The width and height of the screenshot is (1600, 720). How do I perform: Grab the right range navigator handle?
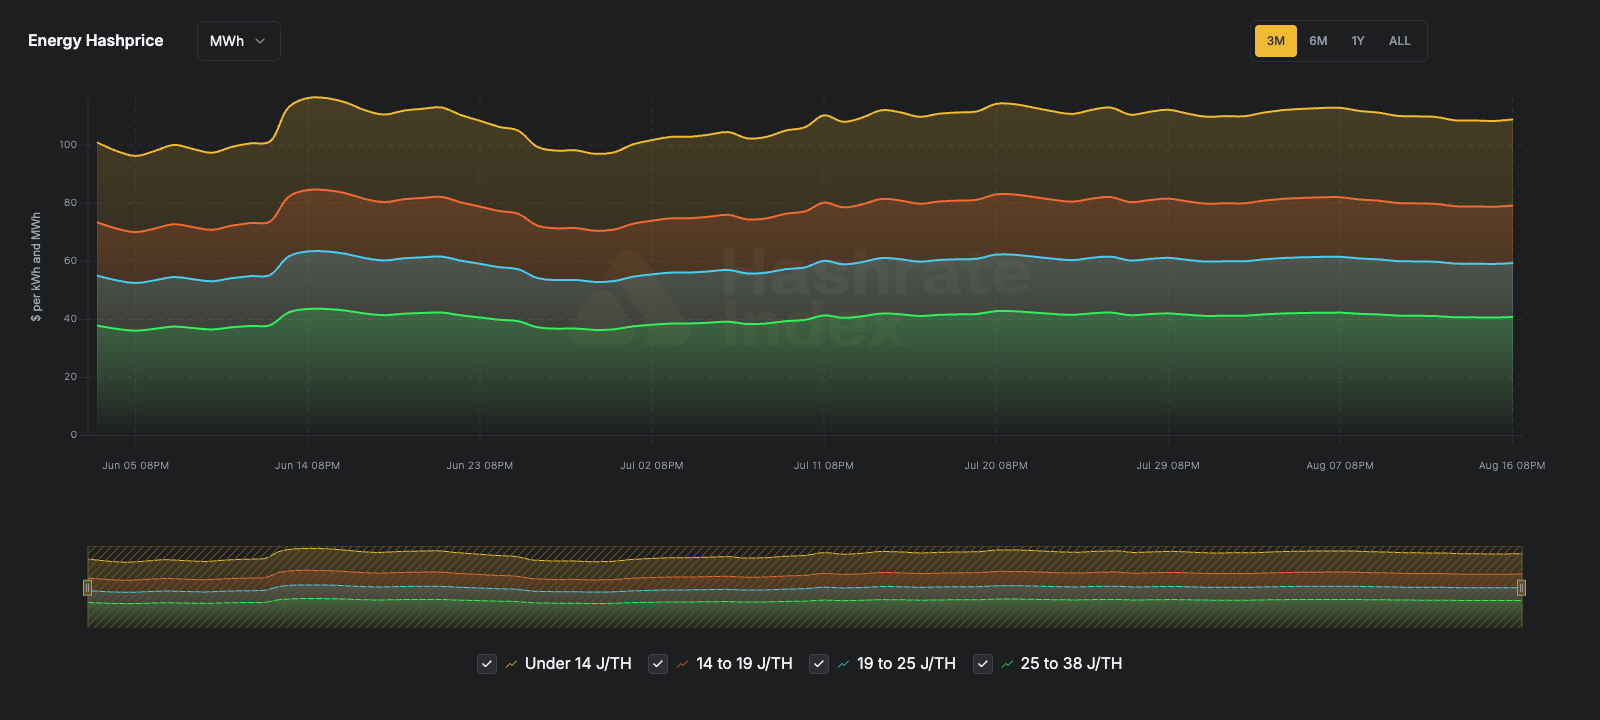[x=1521, y=588]
